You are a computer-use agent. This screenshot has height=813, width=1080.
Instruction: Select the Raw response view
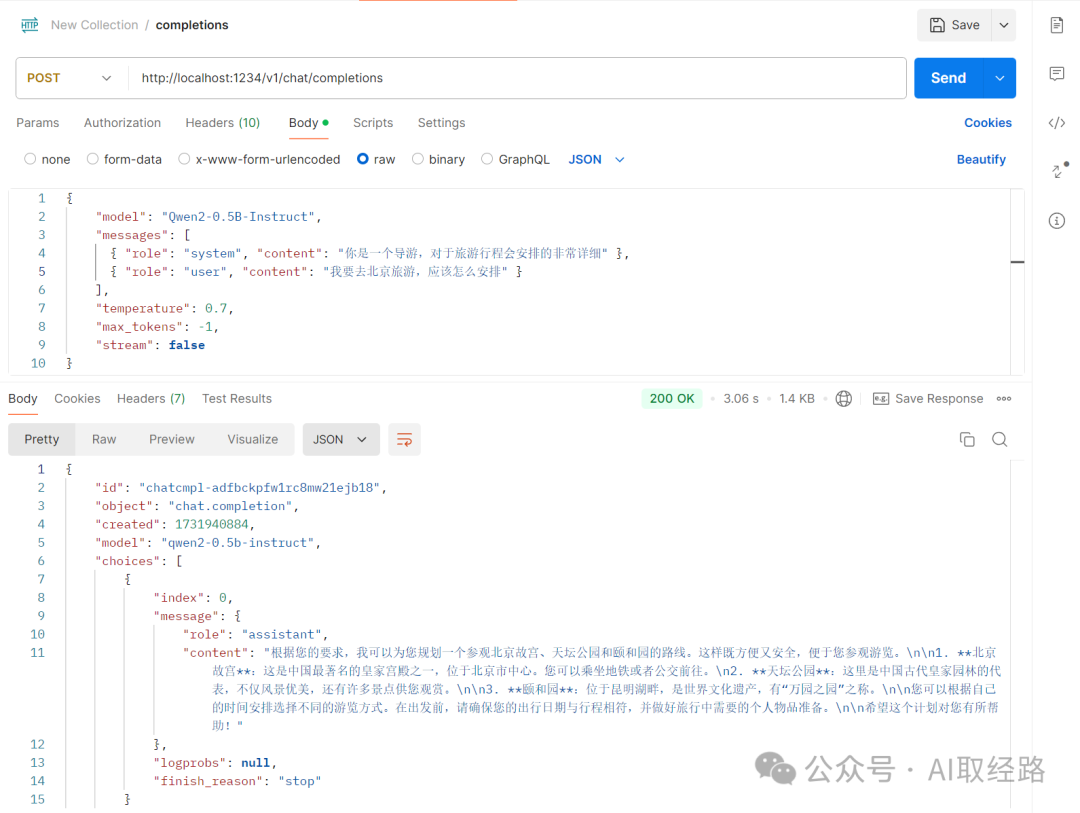(104, 440)
